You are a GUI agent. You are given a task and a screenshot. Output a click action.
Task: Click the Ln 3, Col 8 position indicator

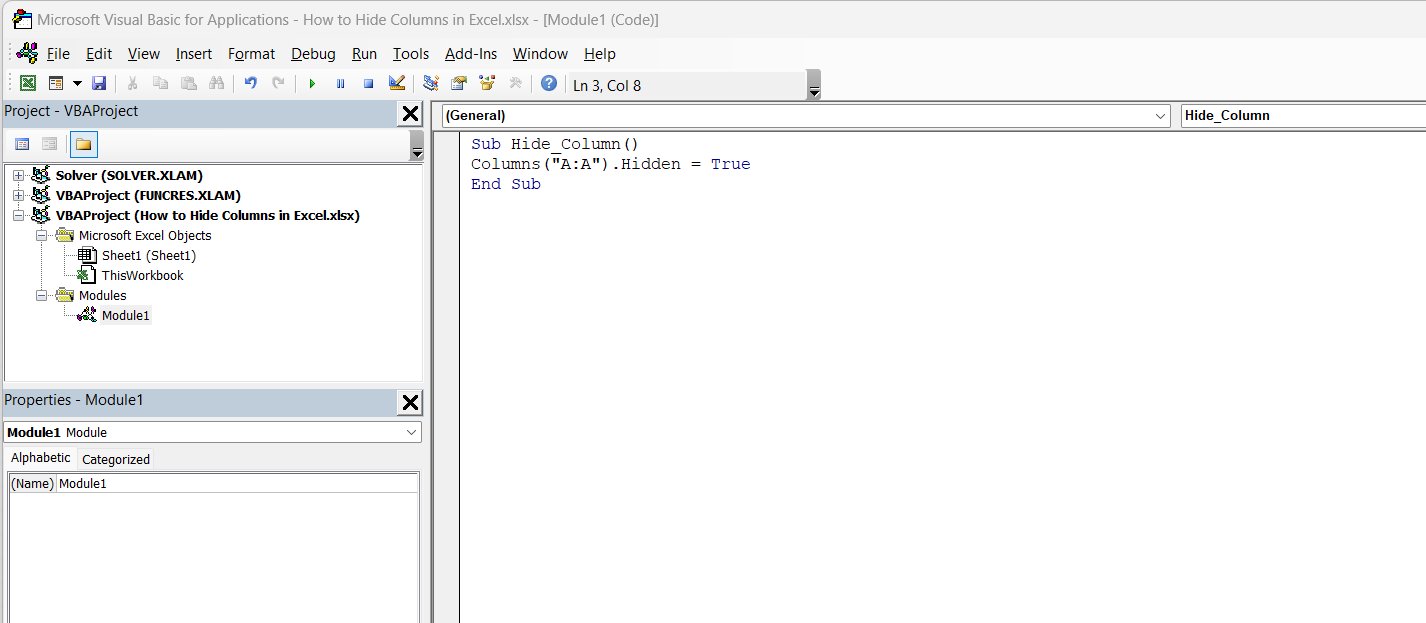[607, 86]
